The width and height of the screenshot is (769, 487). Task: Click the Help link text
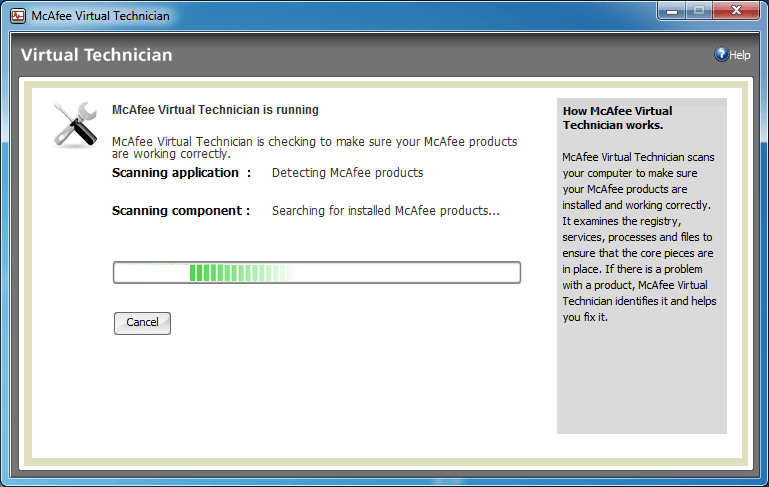tap(740, 55)
